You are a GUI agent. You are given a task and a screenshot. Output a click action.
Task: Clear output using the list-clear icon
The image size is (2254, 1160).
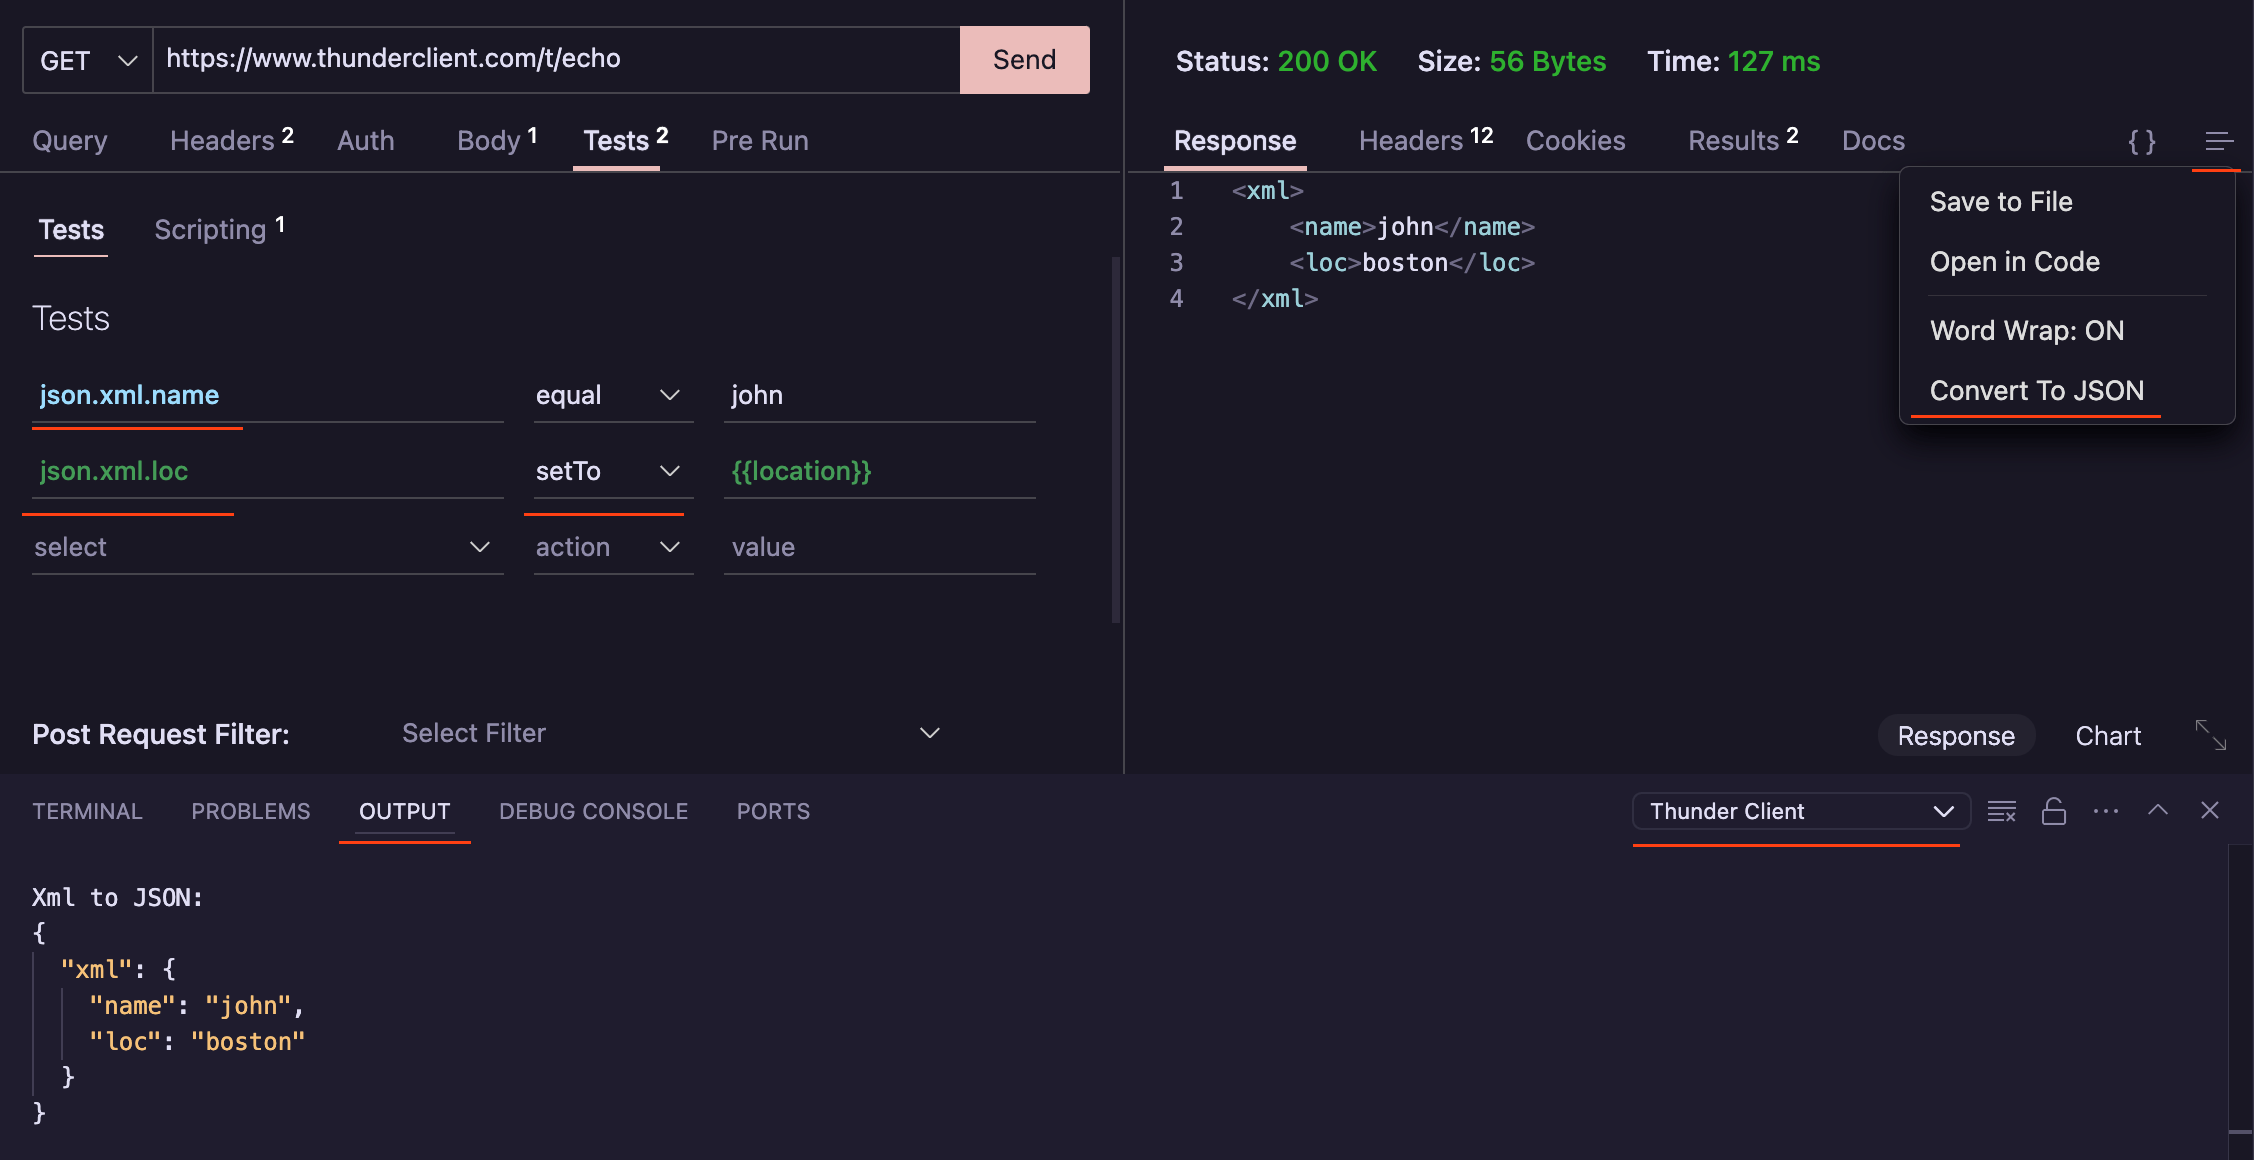click(x=2001, y=811)
